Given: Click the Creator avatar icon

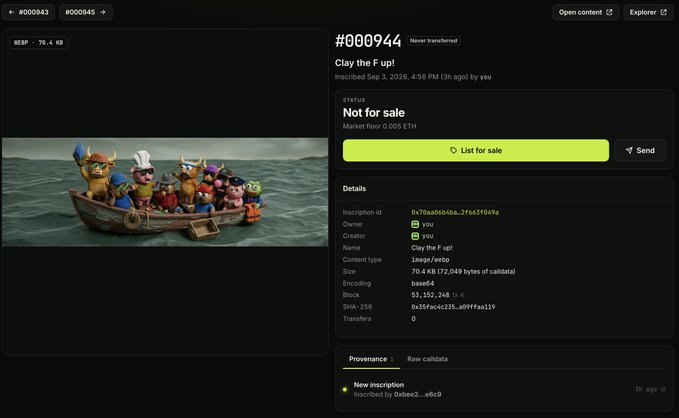Looking at the screenshot, I should (x=415, y=236).
